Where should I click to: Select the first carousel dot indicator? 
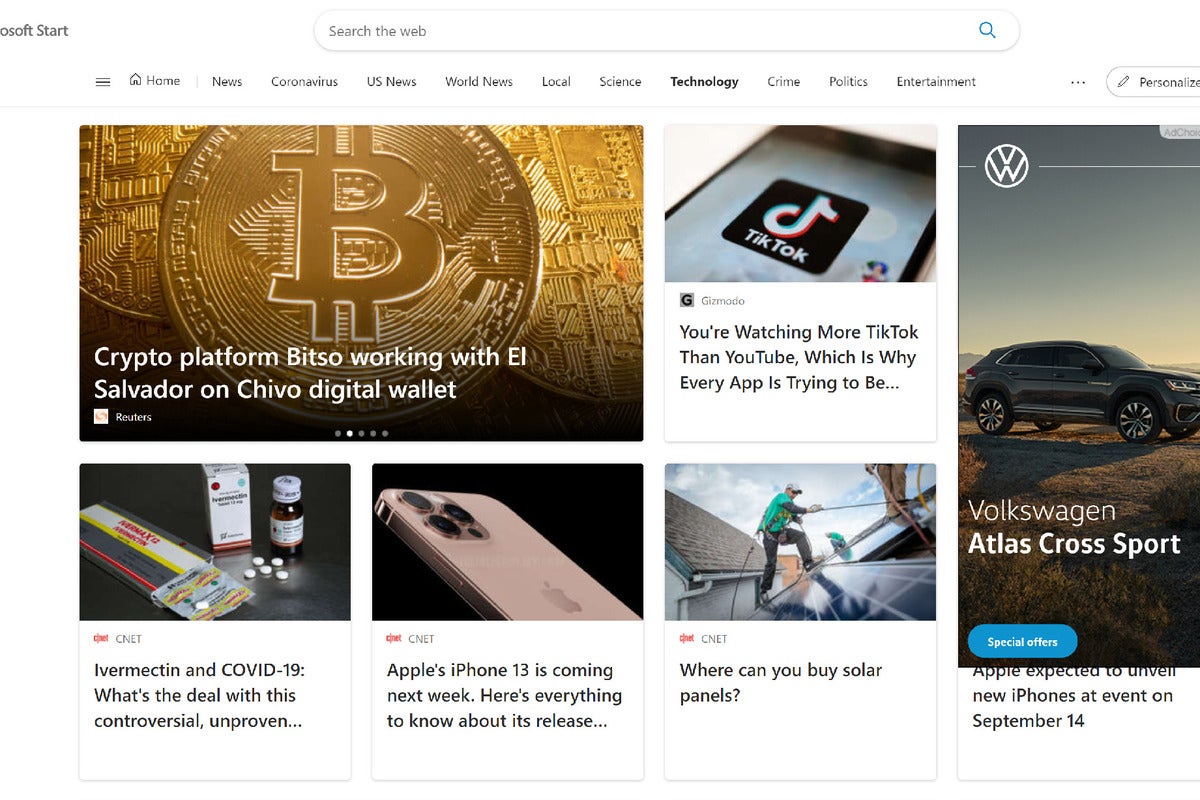click(x=337, y=434)
